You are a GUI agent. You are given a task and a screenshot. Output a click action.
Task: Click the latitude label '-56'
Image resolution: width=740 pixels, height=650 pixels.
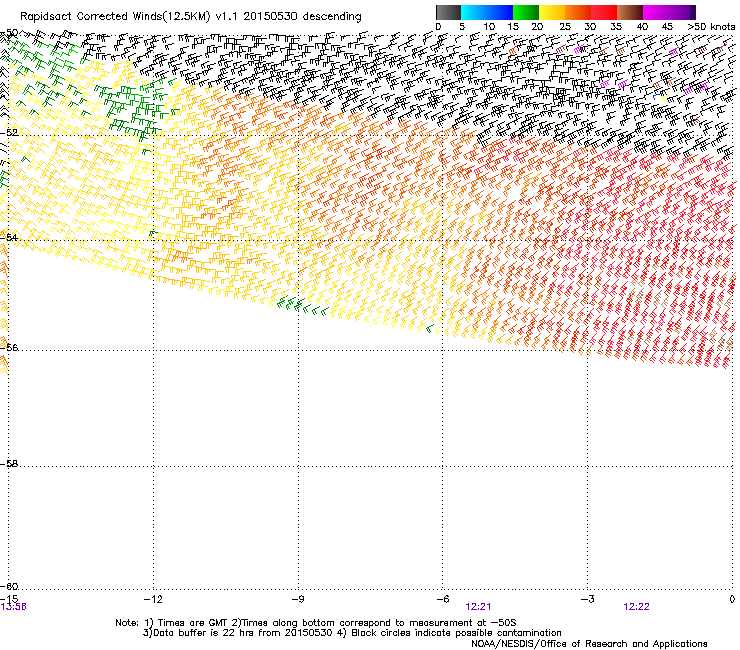[9, 347]
